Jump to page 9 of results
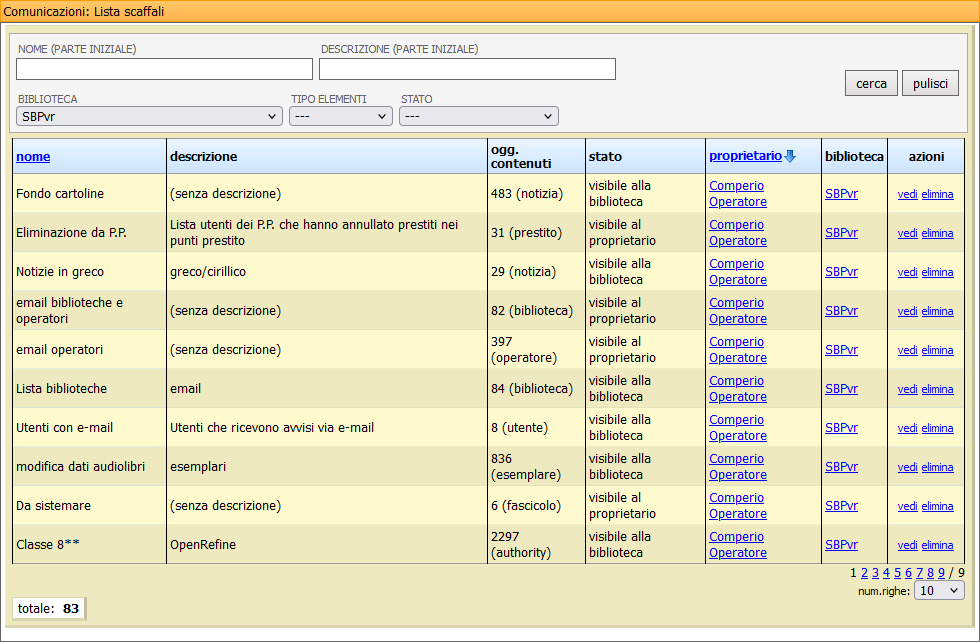 pos(941,573)
